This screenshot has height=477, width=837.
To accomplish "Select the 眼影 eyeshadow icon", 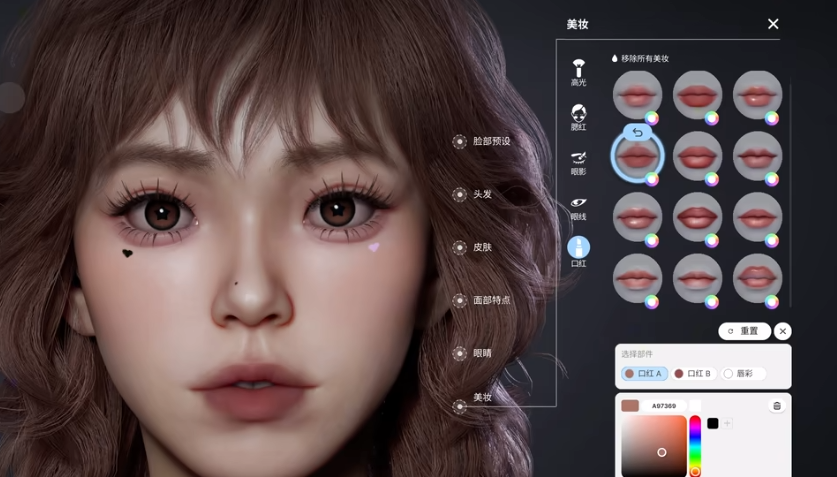I will [x=578, y=158].
